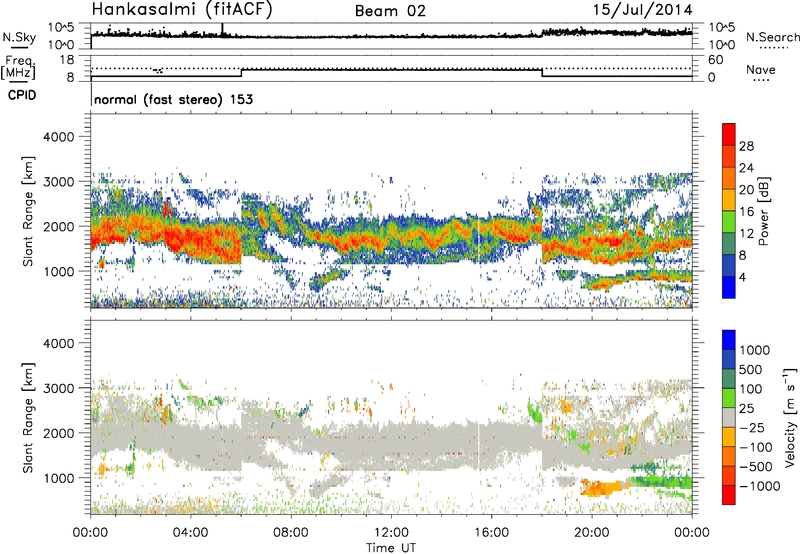Click the '12:00' time axis tick label

click(x=391, y=533)
